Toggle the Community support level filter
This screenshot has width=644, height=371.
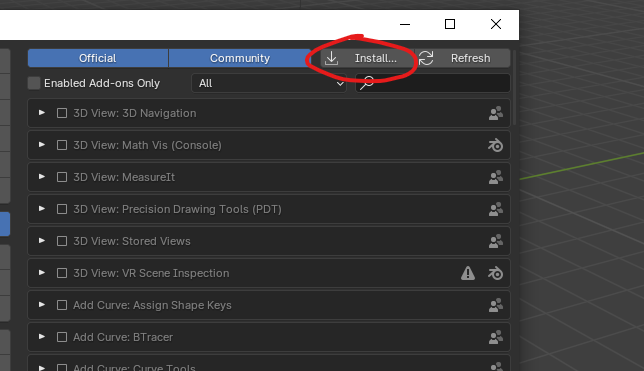tap(240, 58)
